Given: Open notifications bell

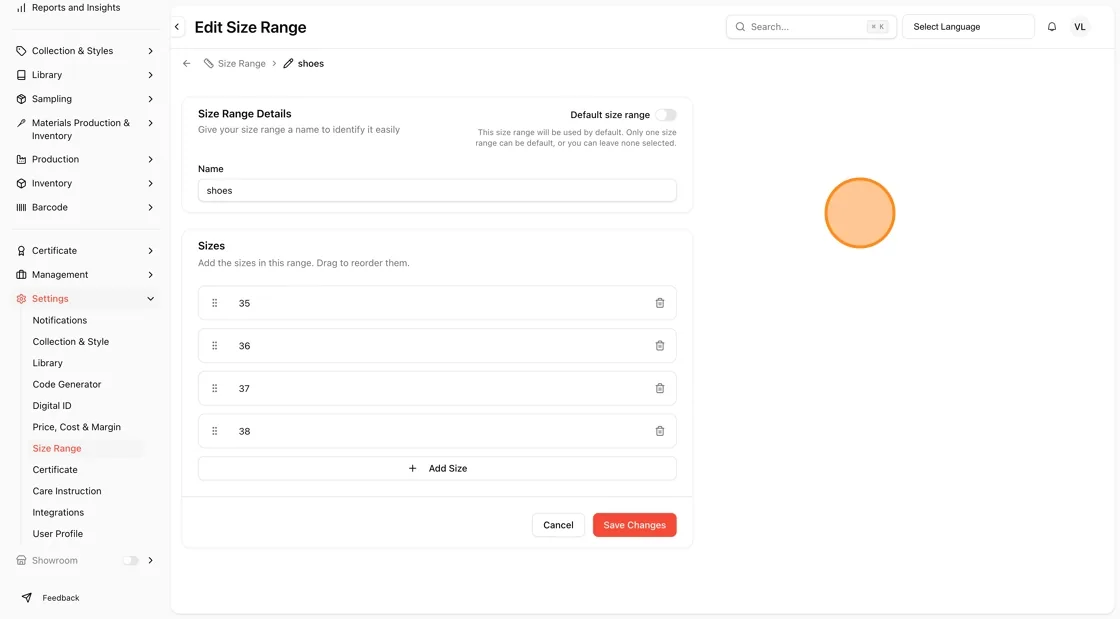Looking at the screenshot, I should (x=1052, y=26).
